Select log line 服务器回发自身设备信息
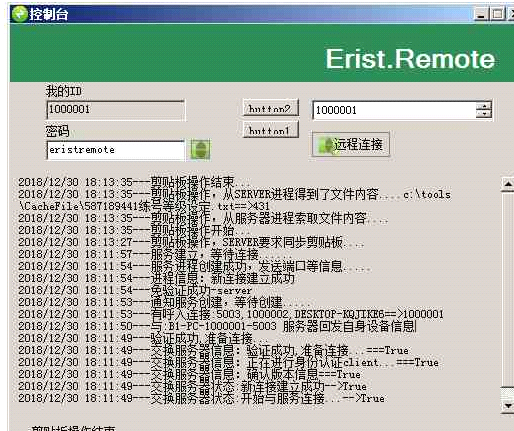Viewport: 514px width, 431px height. click(217, 326)
